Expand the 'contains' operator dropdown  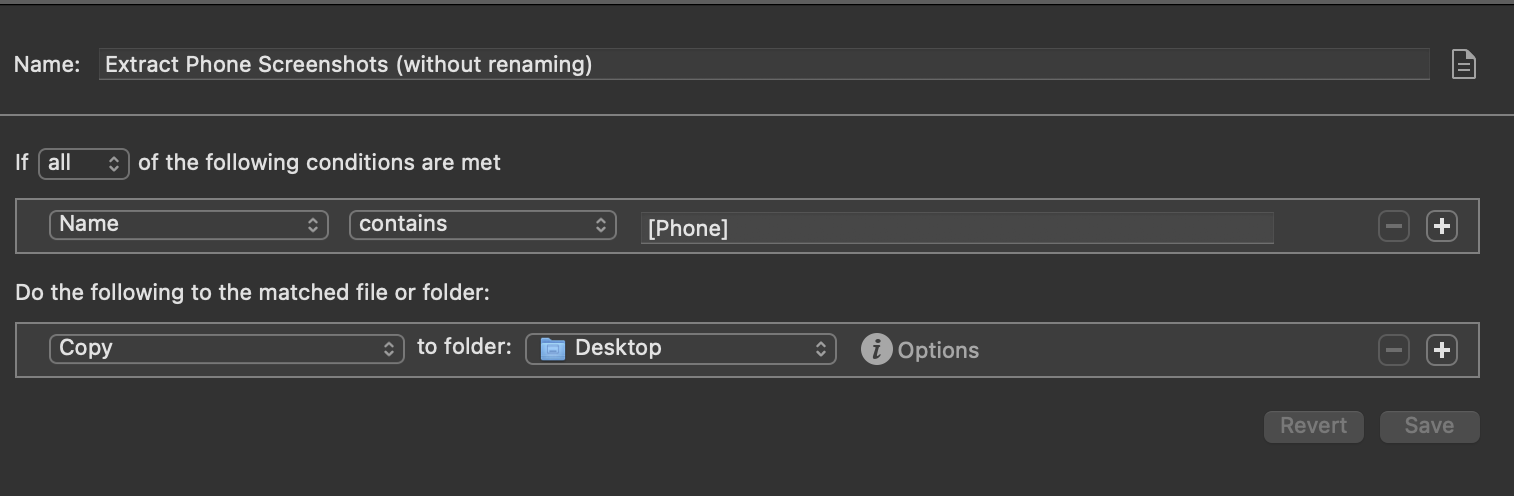pos(483,224)
